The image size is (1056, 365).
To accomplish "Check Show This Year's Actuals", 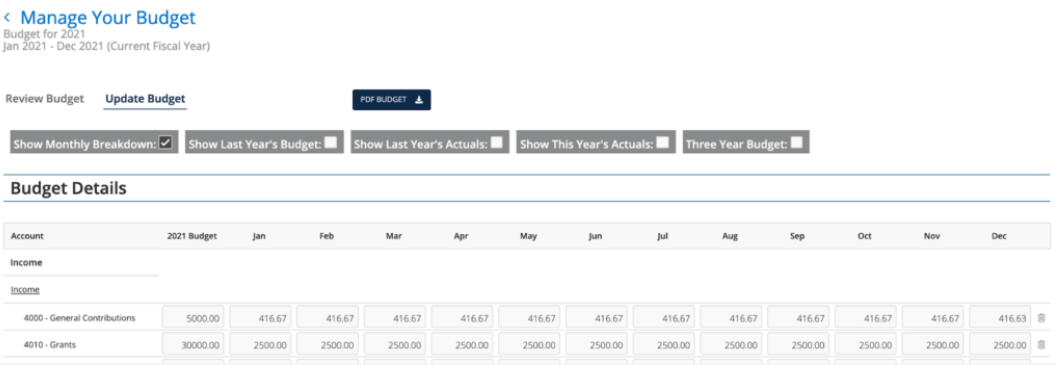I will point(663,143).
